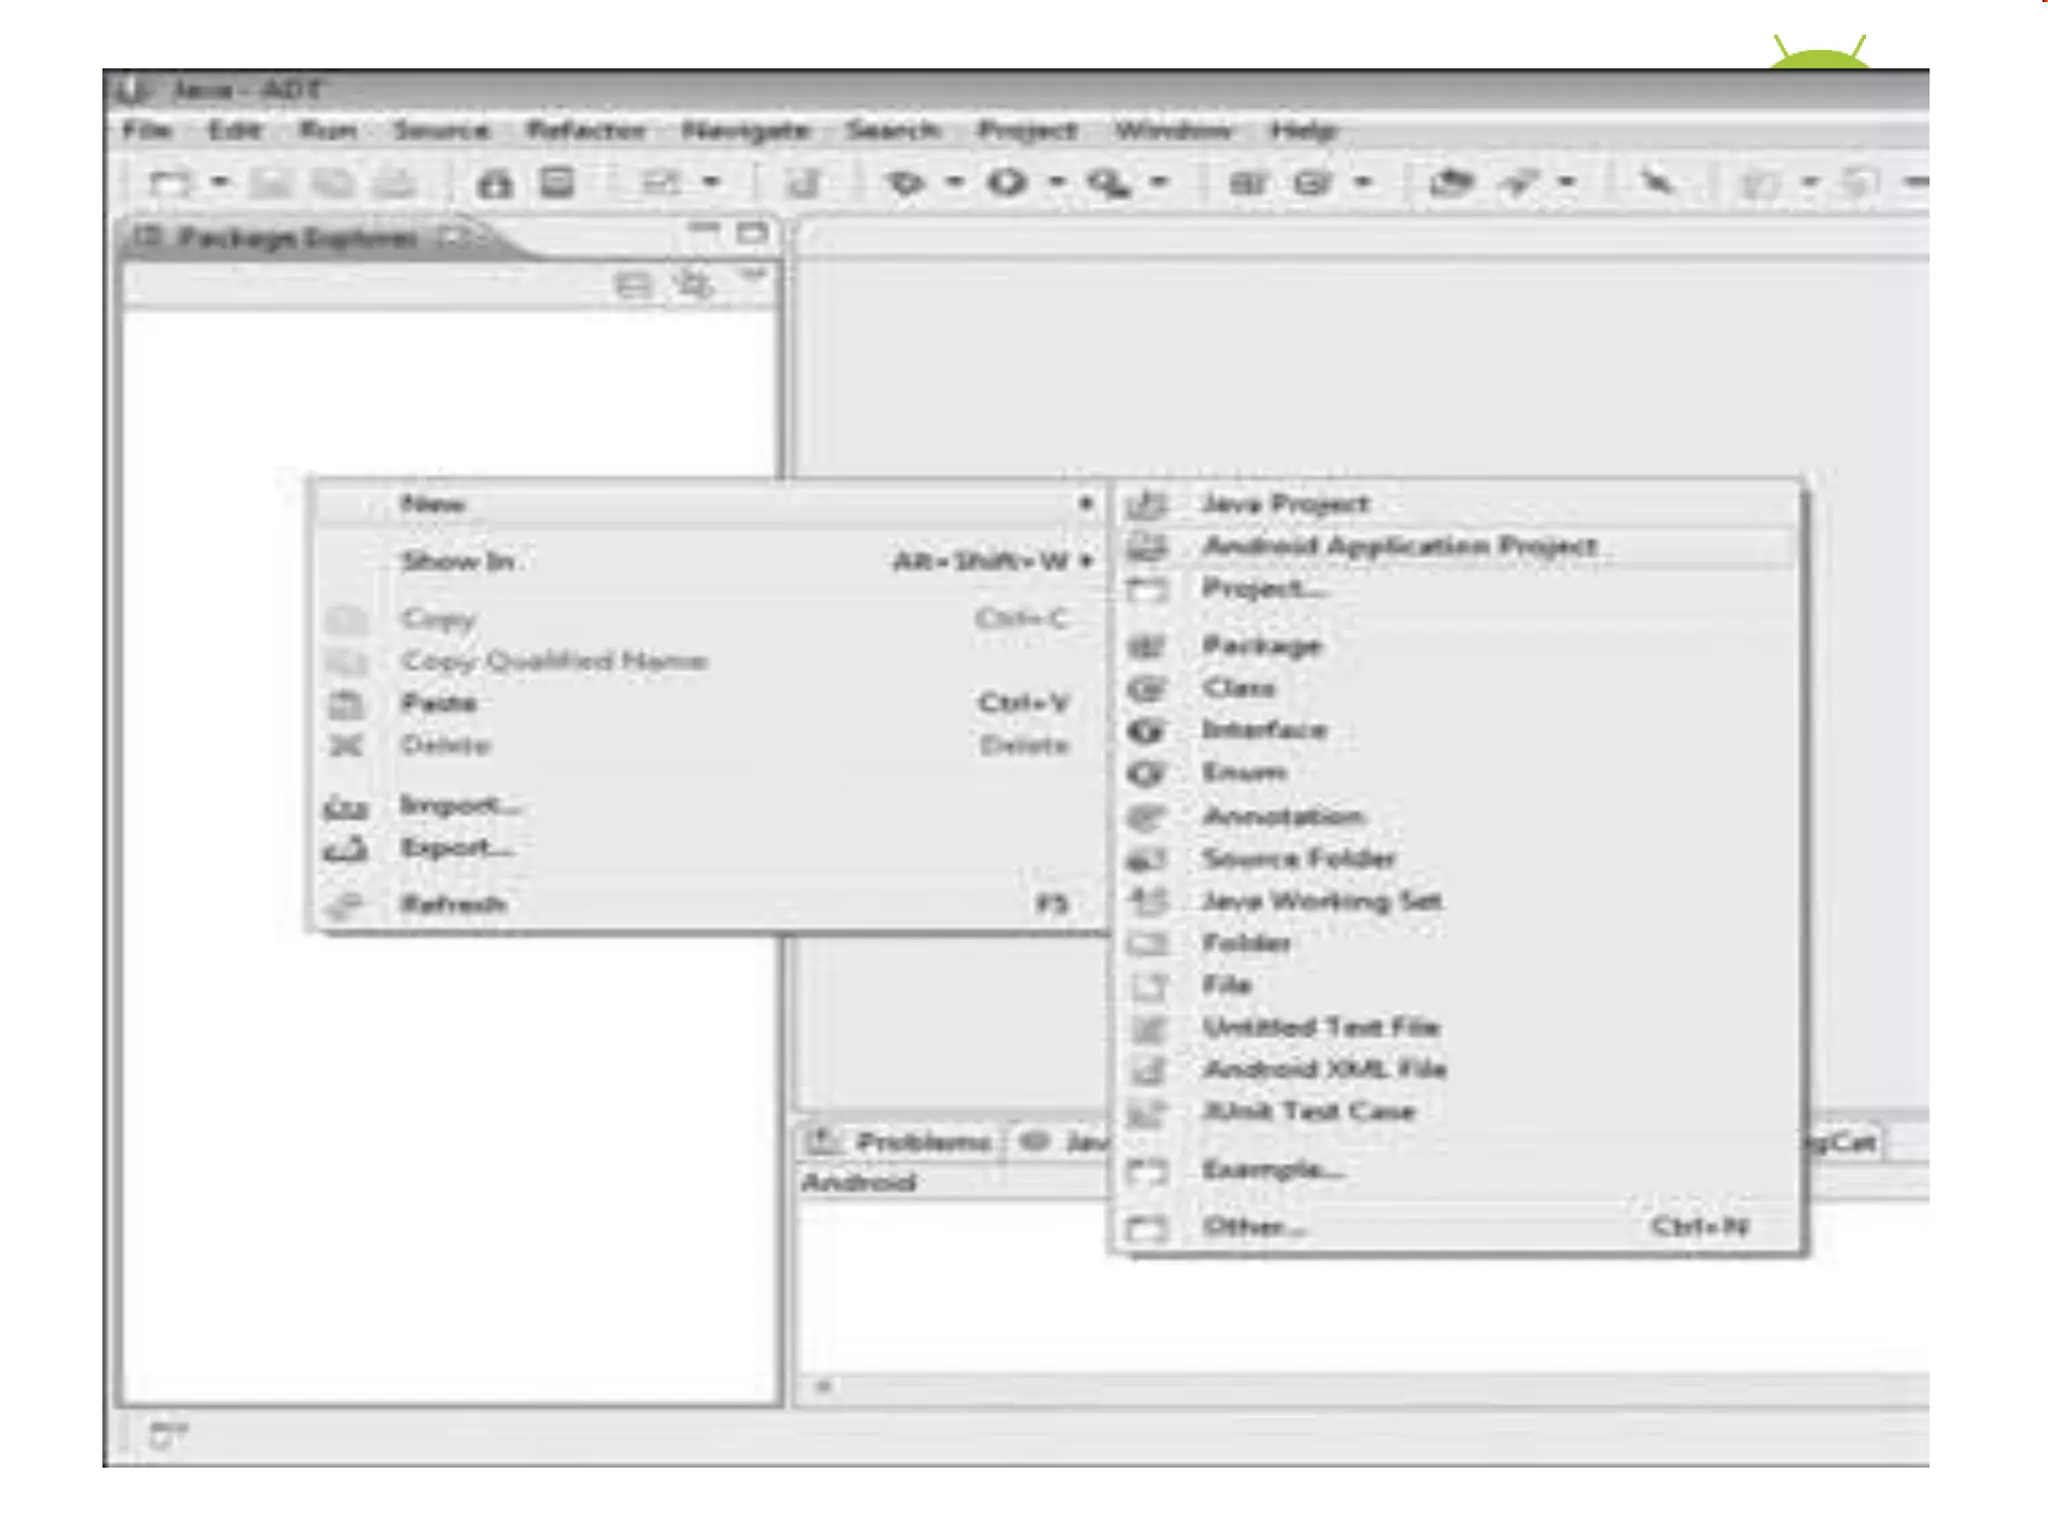Select Class in the New submenu
The image size is (2048, 1536).
coord(1238,688)
